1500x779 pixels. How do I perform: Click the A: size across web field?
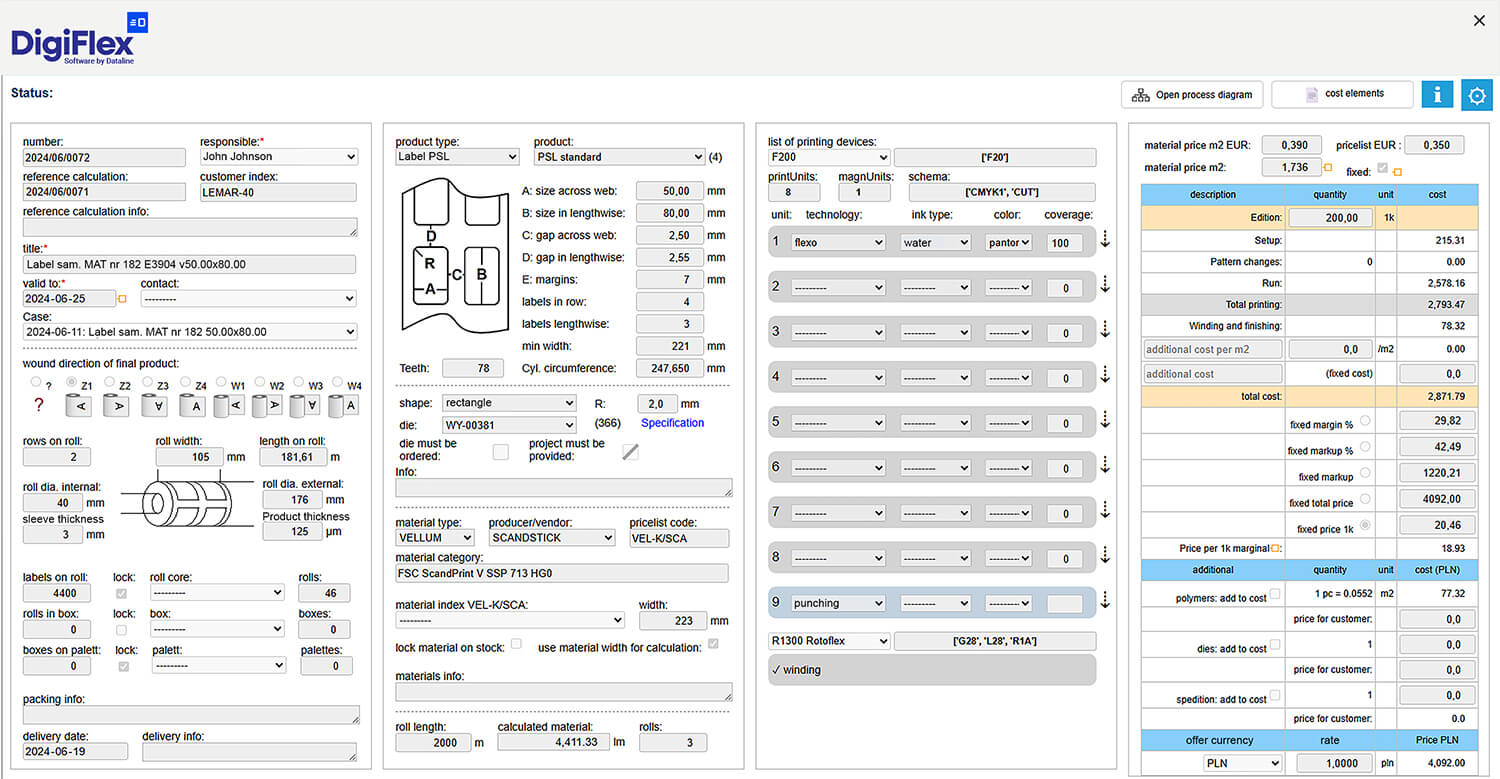click(x=669, y=191)
